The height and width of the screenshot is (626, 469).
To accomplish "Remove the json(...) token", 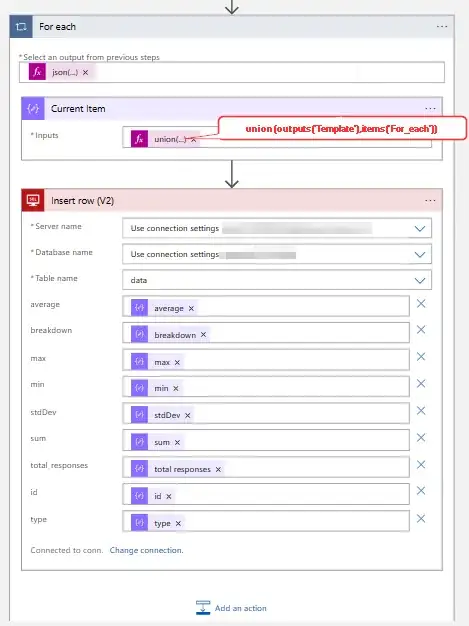I will tap(85, 73).
